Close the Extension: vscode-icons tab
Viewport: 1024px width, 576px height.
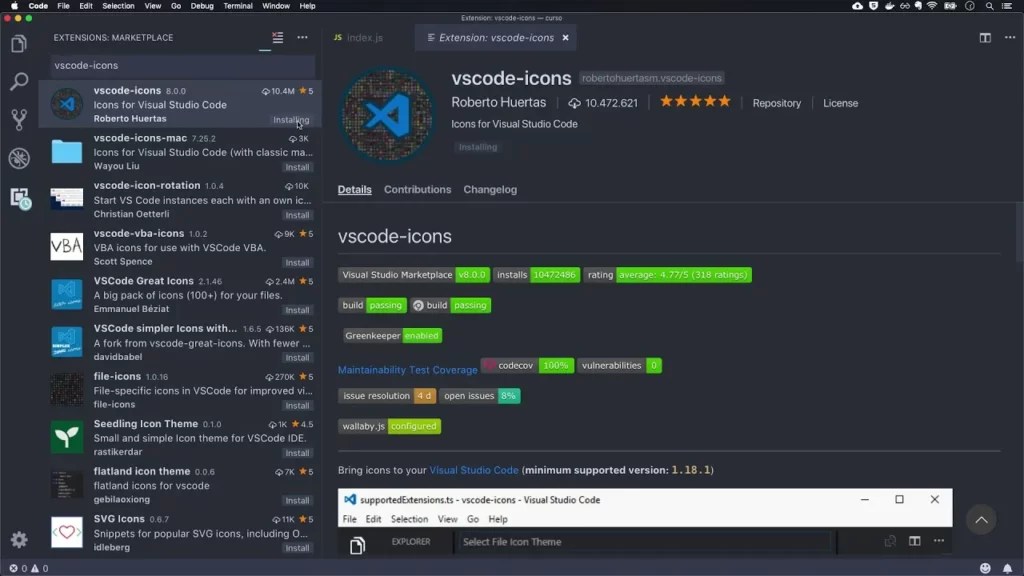coord(566,38)
